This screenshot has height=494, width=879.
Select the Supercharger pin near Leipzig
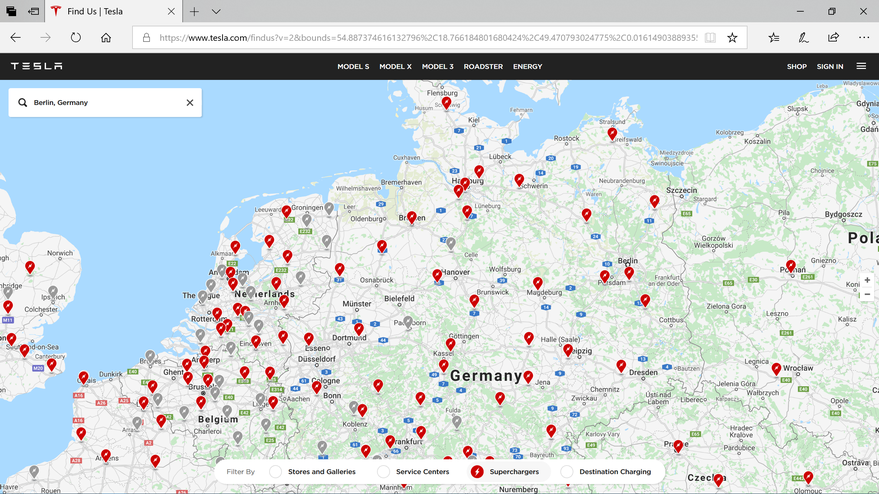point(568,350)
